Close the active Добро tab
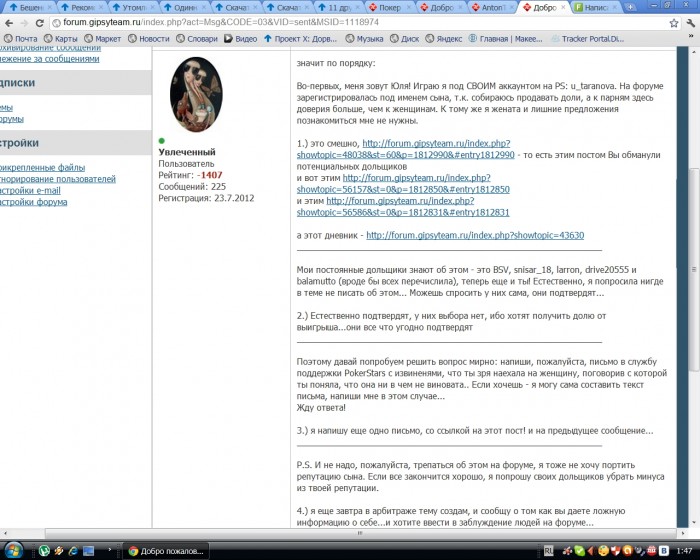 point(562,8)
